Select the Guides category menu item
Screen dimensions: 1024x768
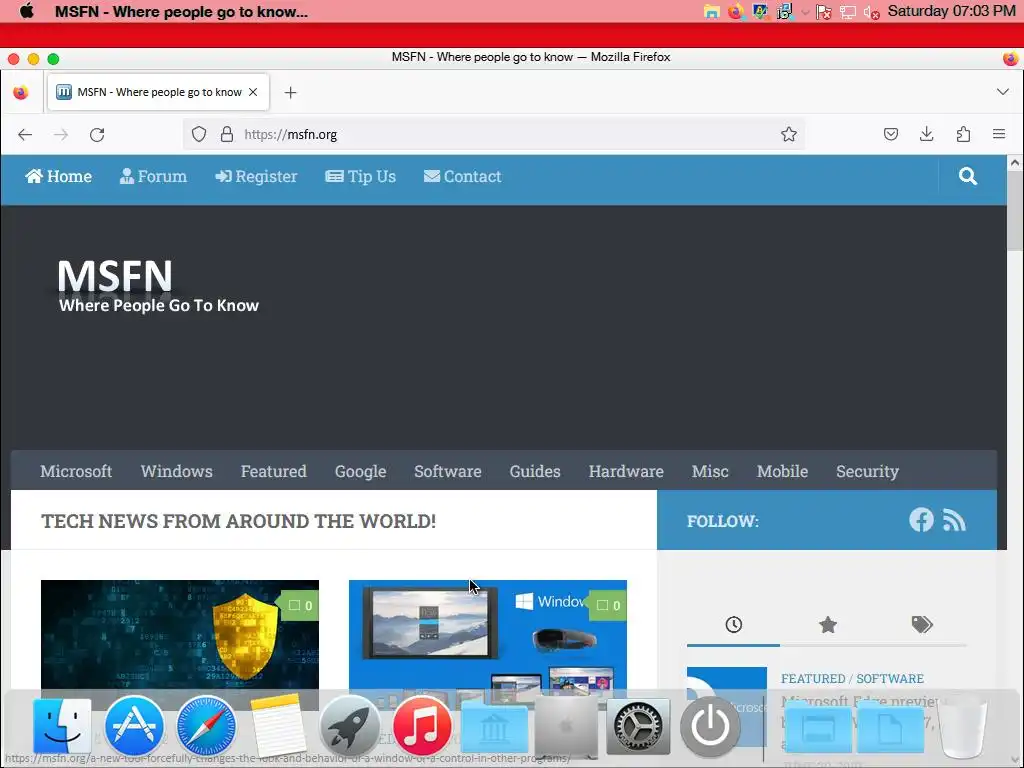(x=535, y=472)
